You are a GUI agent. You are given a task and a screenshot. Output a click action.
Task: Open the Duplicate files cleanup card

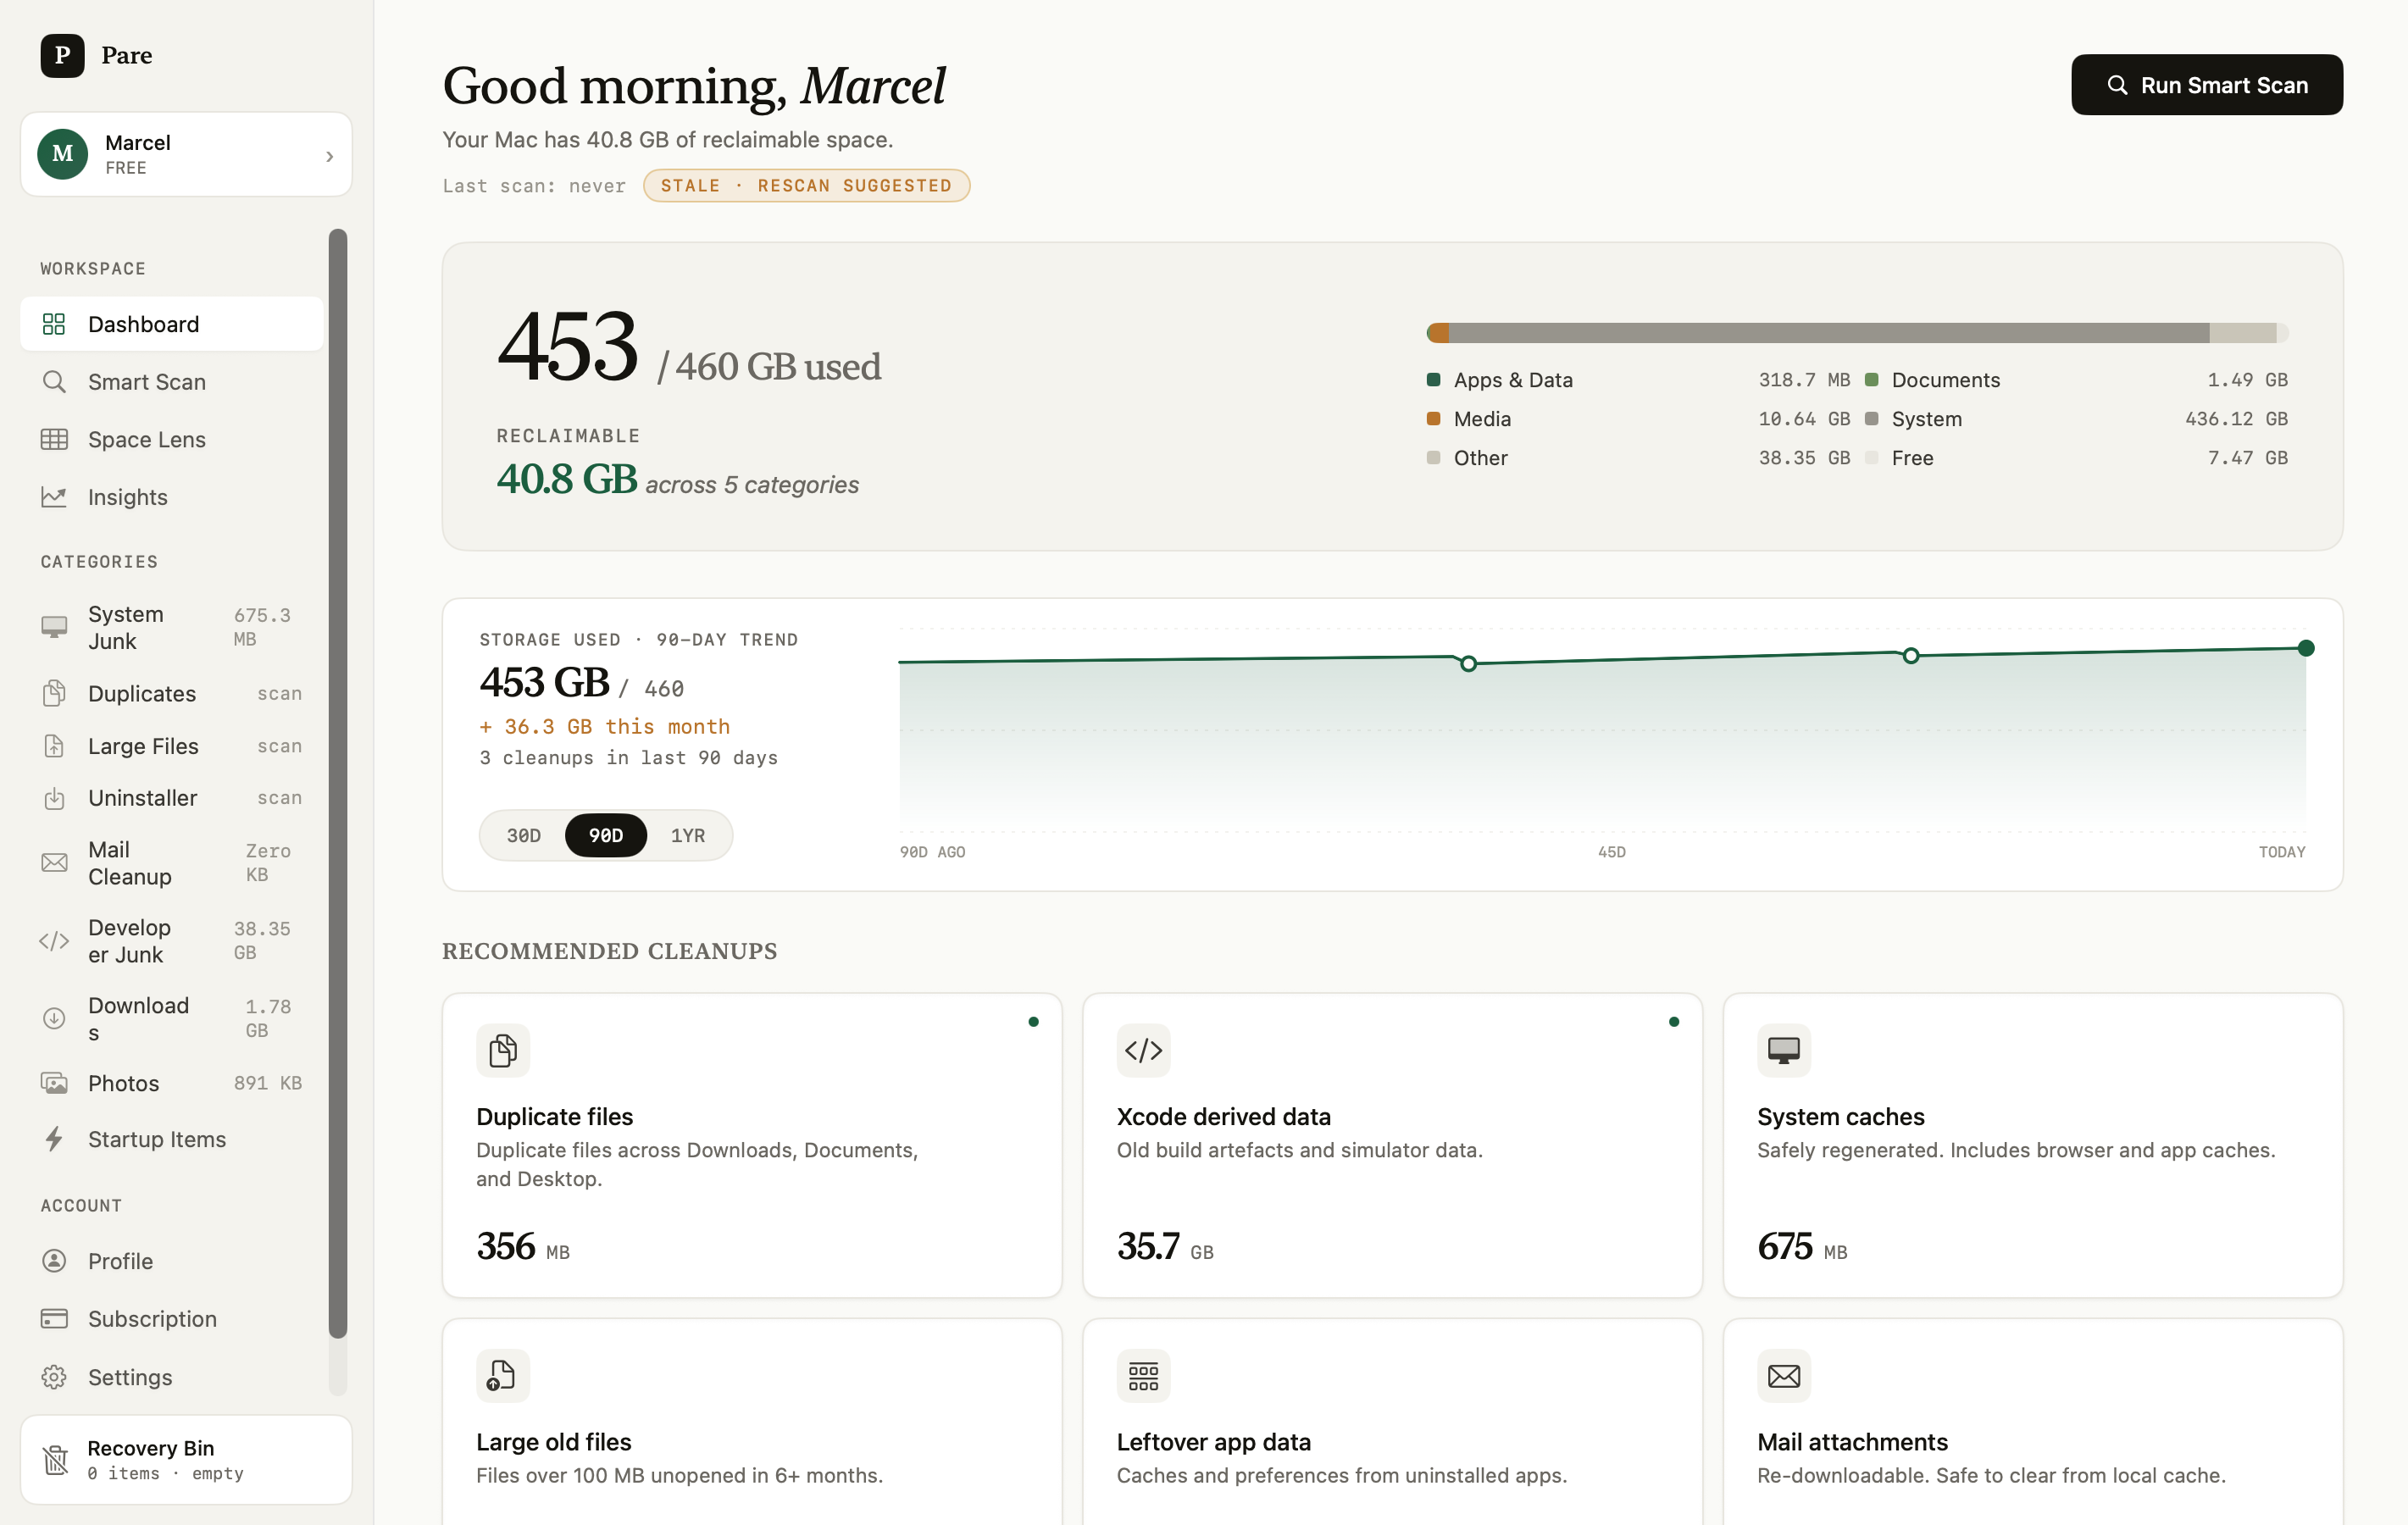(752, 1145)
